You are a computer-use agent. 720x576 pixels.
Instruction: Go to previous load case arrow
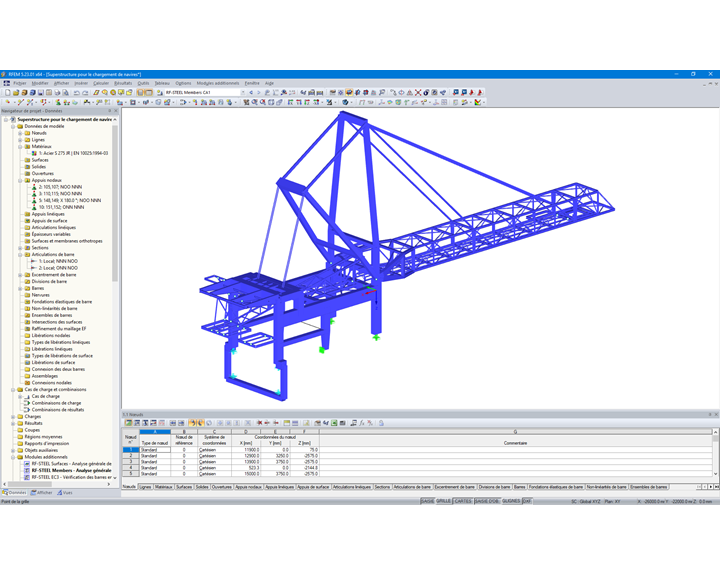[251, 92]
